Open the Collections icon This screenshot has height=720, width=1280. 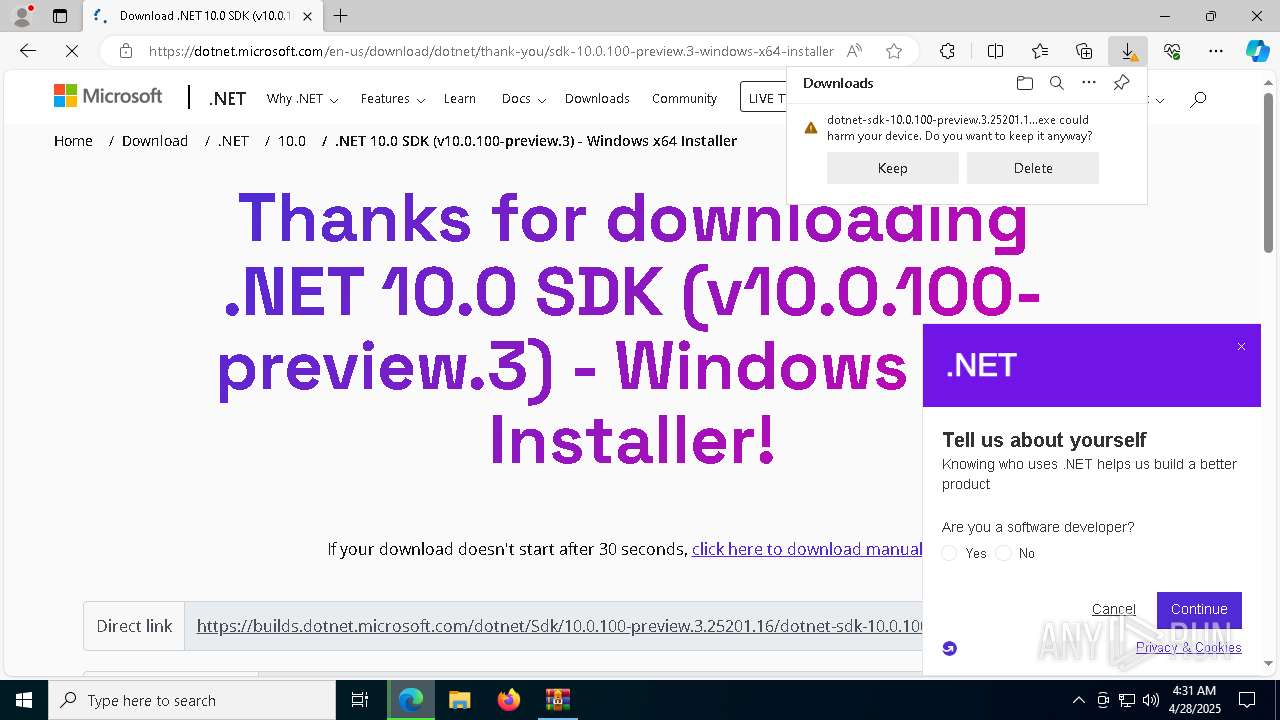coord(1084,51)
